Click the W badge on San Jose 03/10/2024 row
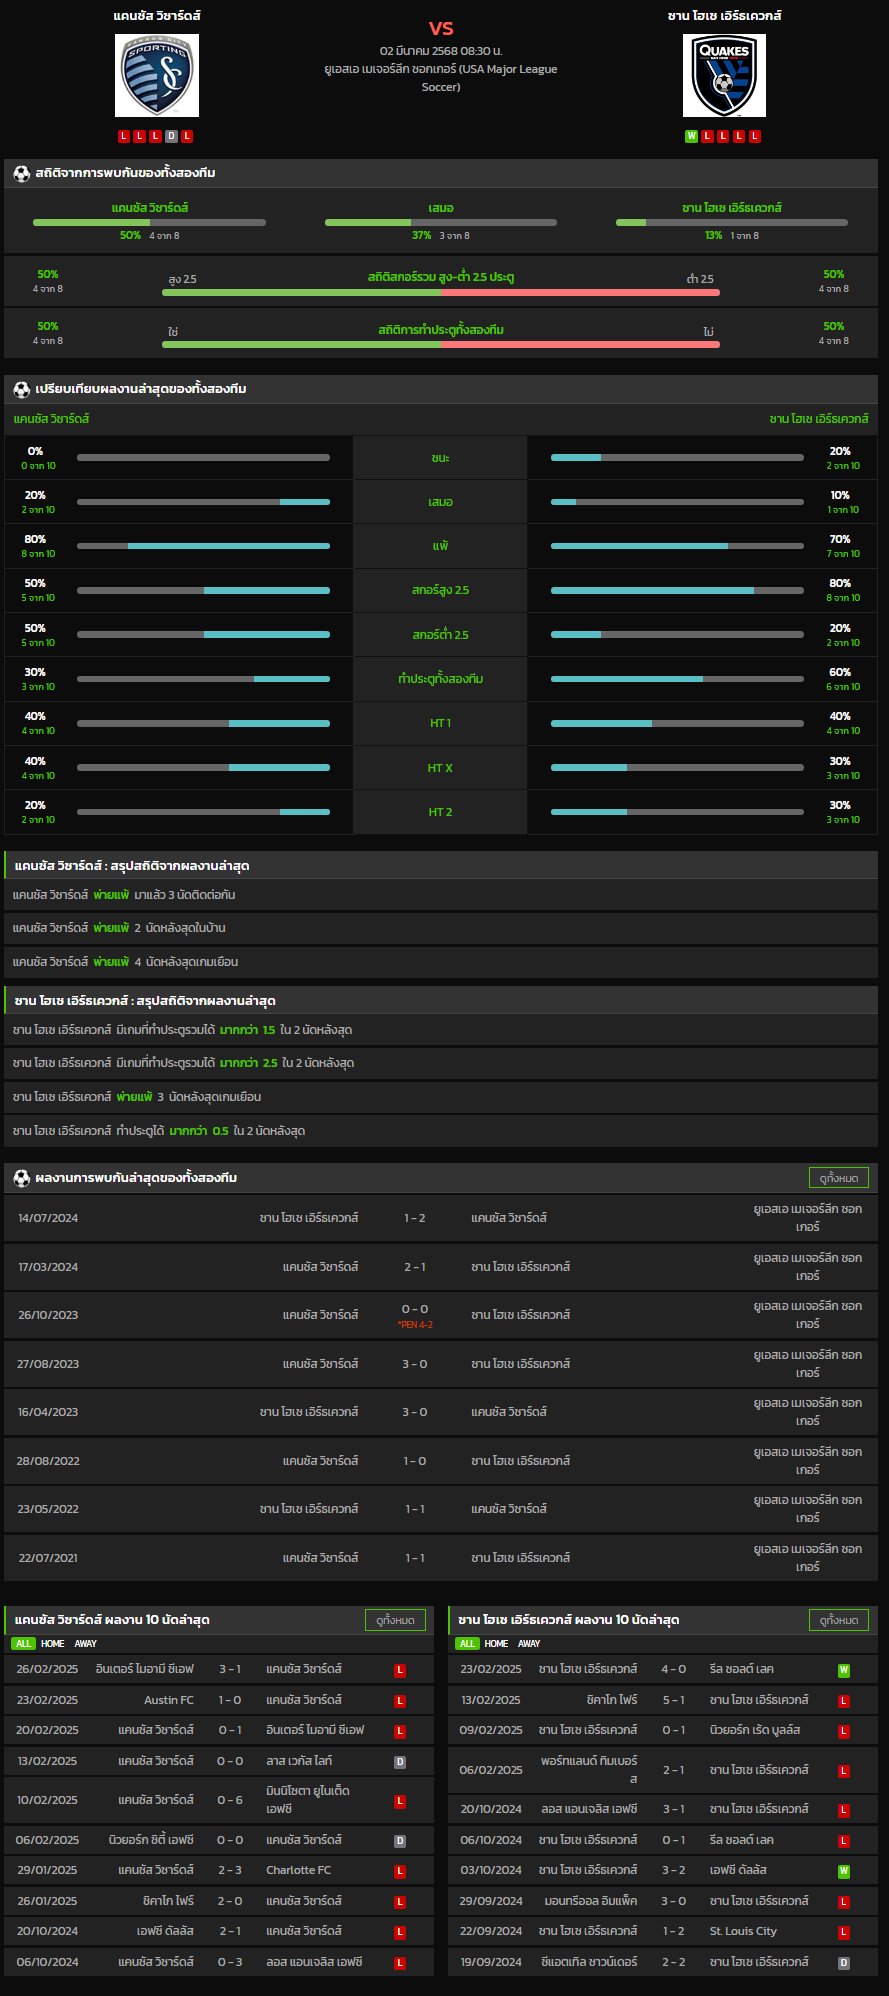 point(844,1871)
